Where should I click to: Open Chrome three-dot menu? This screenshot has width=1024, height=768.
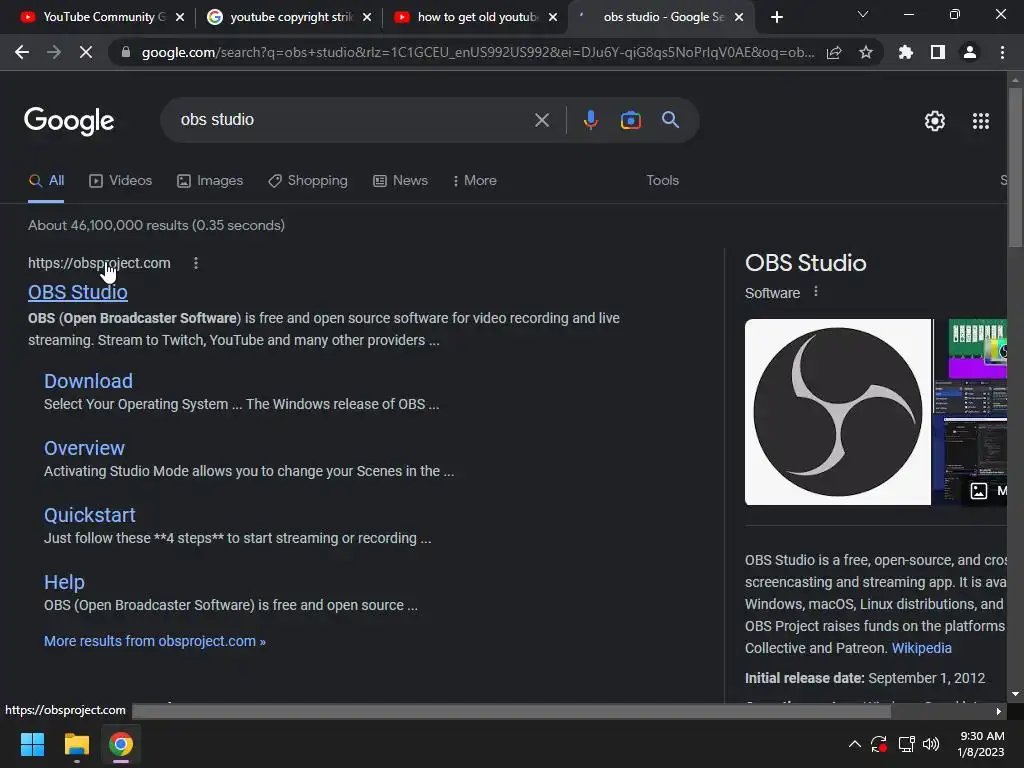click(x=1002, y=52)
